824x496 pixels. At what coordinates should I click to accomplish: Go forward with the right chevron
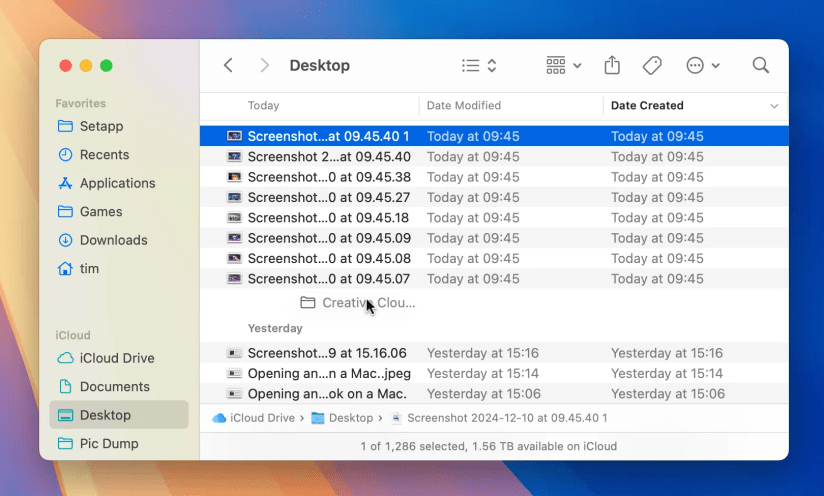pyautogui.click(x=264, y=65)
